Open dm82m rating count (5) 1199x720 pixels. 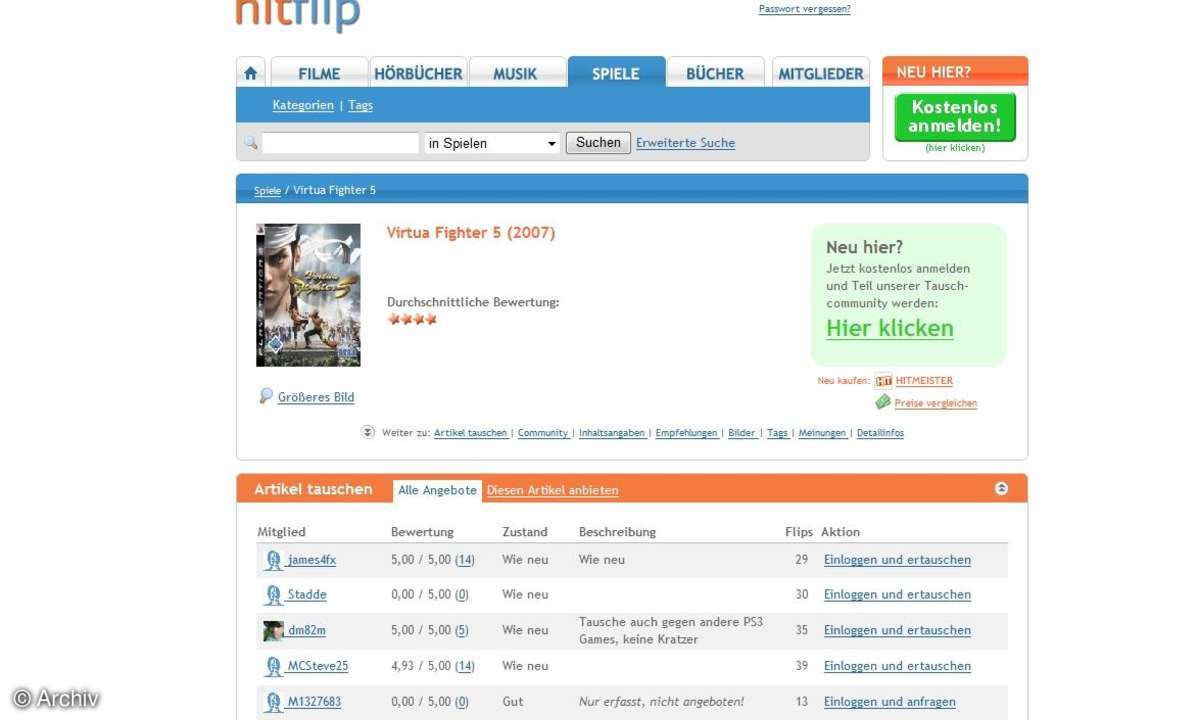[462, 631]
